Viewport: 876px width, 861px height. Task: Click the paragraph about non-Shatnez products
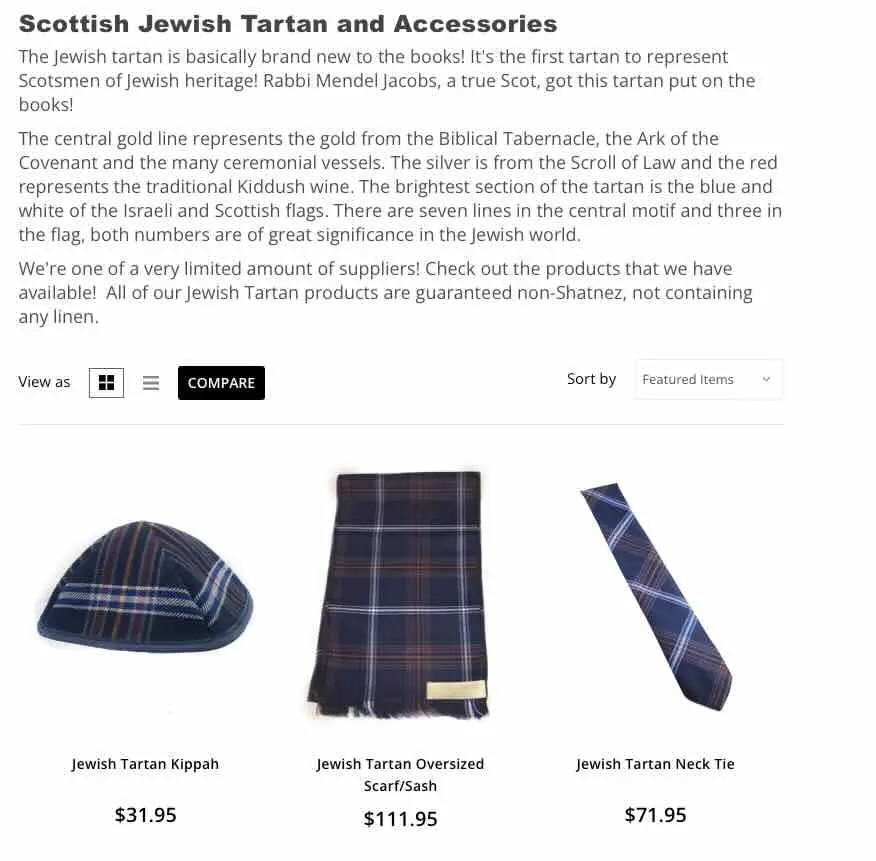point(385,293)
